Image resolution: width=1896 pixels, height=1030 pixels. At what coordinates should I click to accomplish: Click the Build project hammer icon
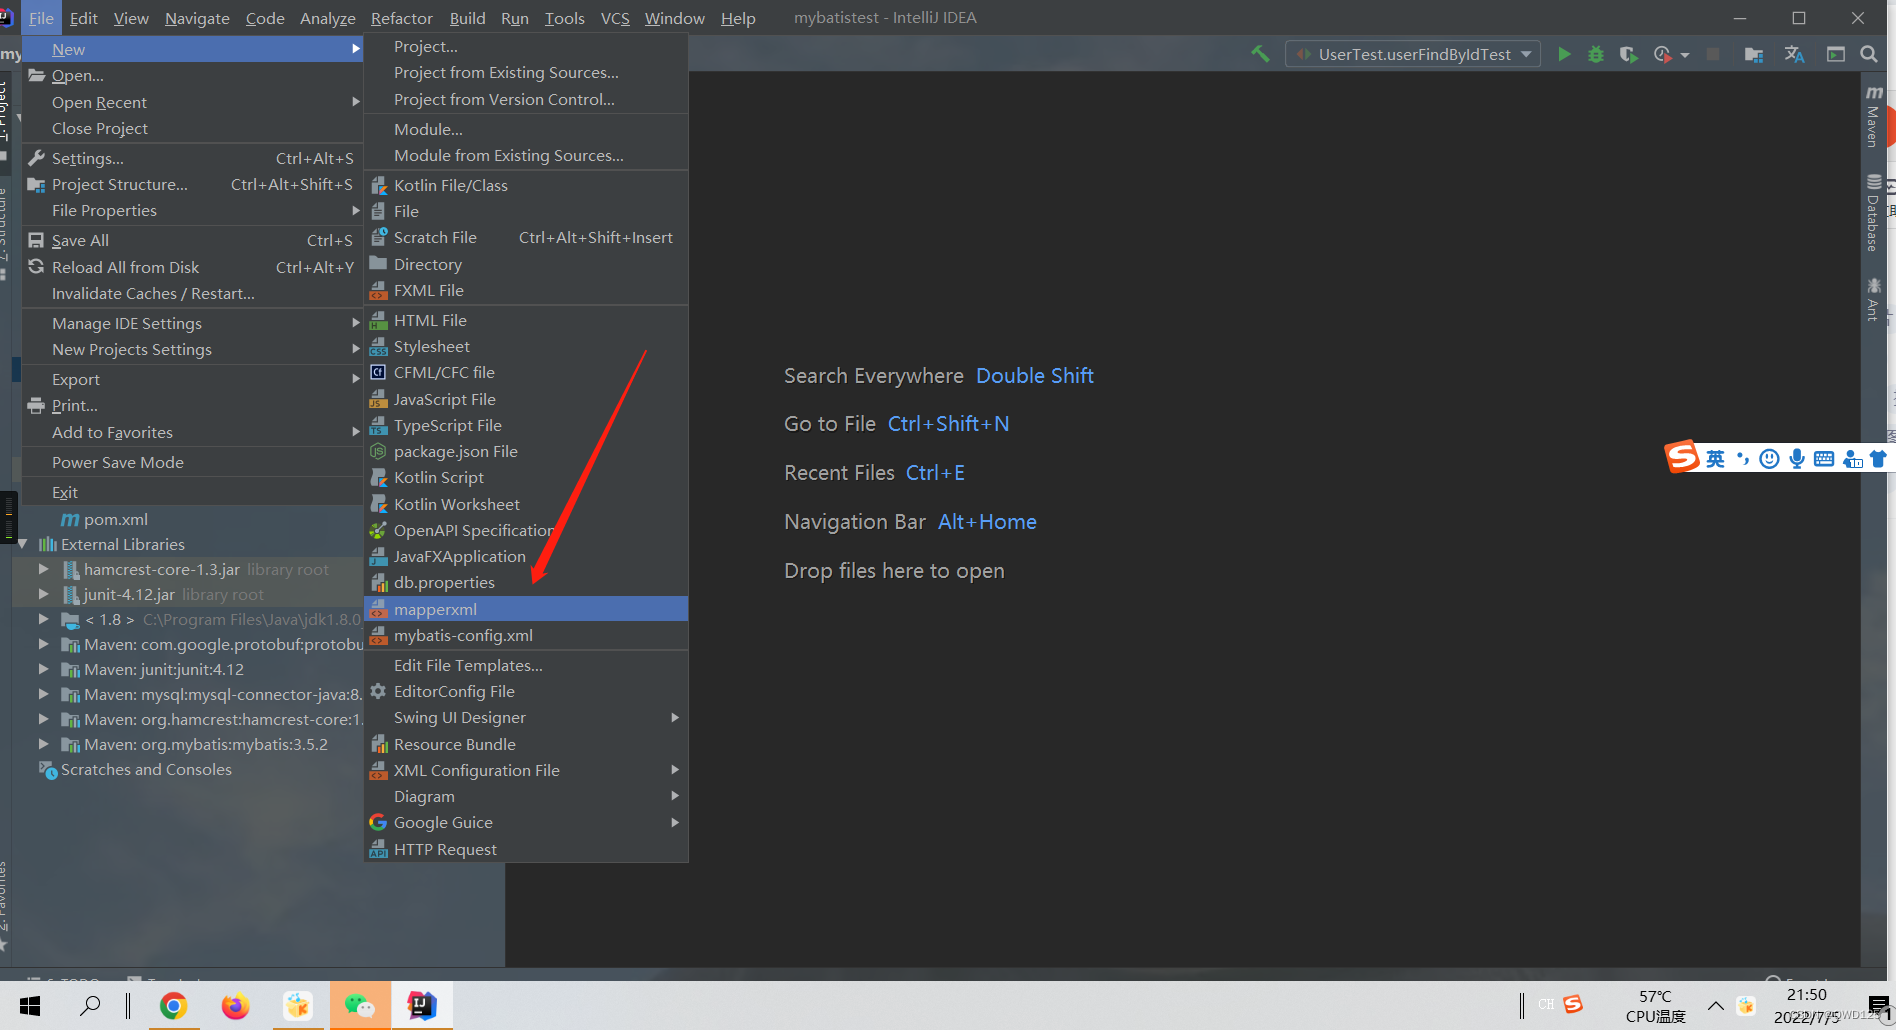pos(1260,54)
